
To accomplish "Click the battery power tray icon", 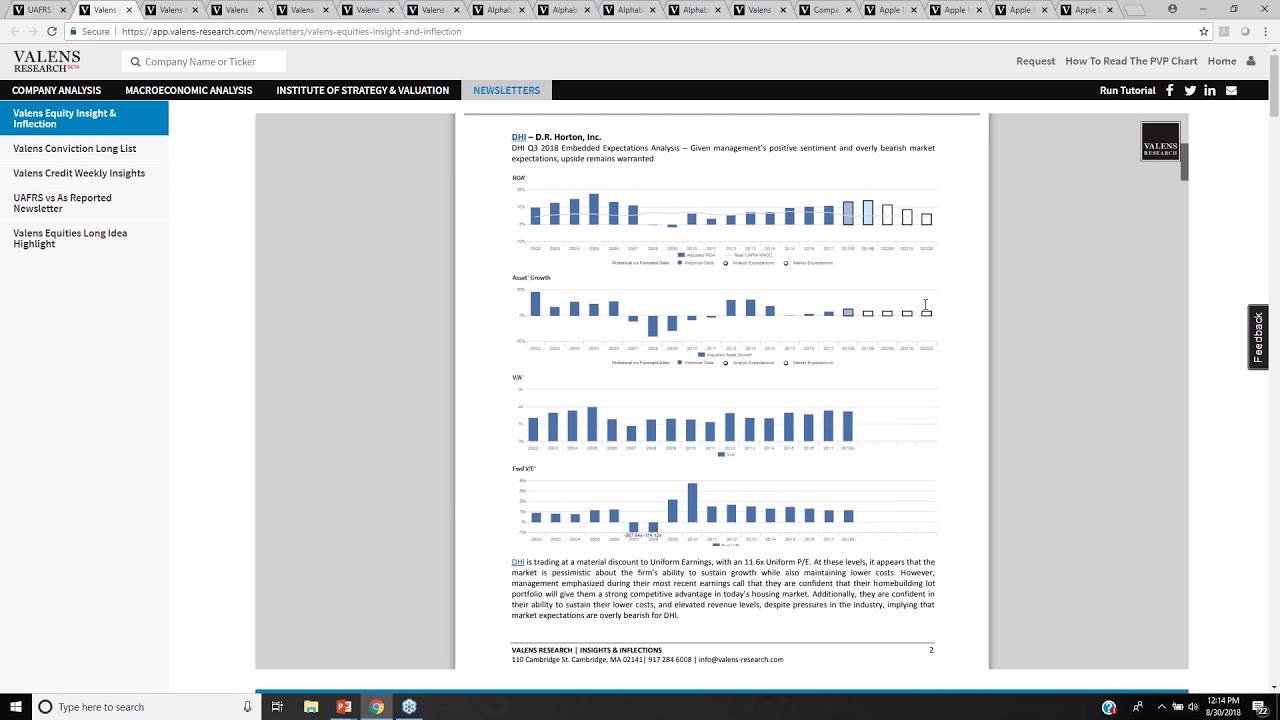I will pyautogui.click(x=1177, y=707).
